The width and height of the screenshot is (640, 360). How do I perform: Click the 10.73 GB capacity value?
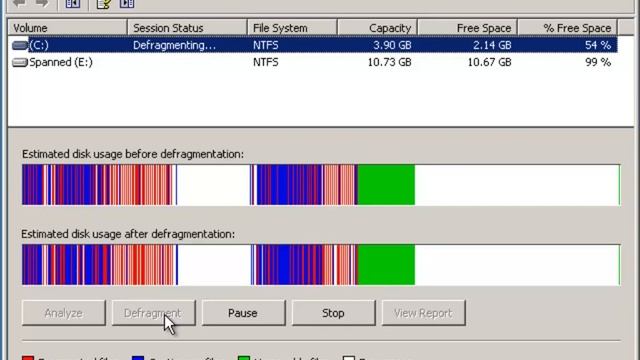[x=389, y=62]
